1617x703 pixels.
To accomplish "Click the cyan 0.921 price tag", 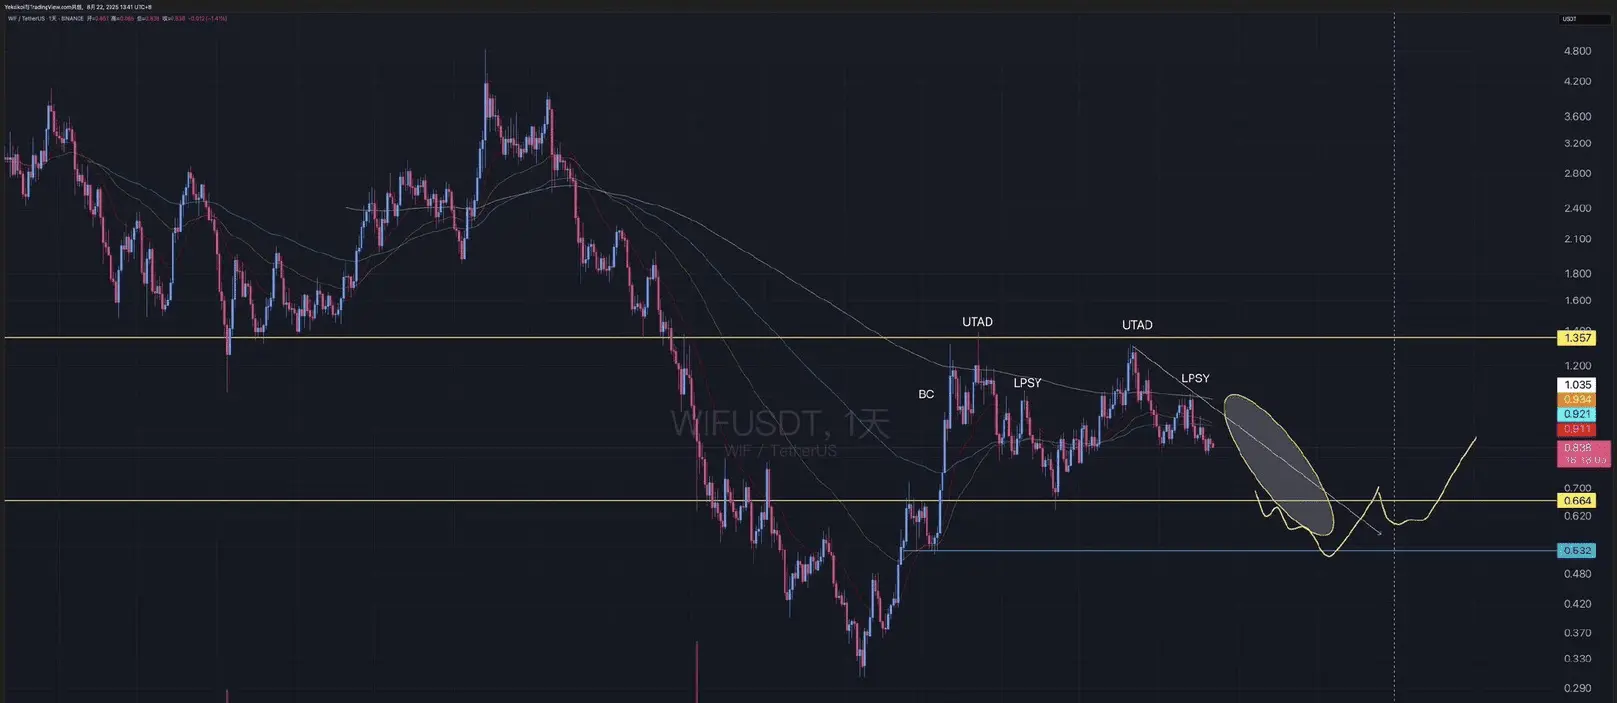I will (1577, 414).
